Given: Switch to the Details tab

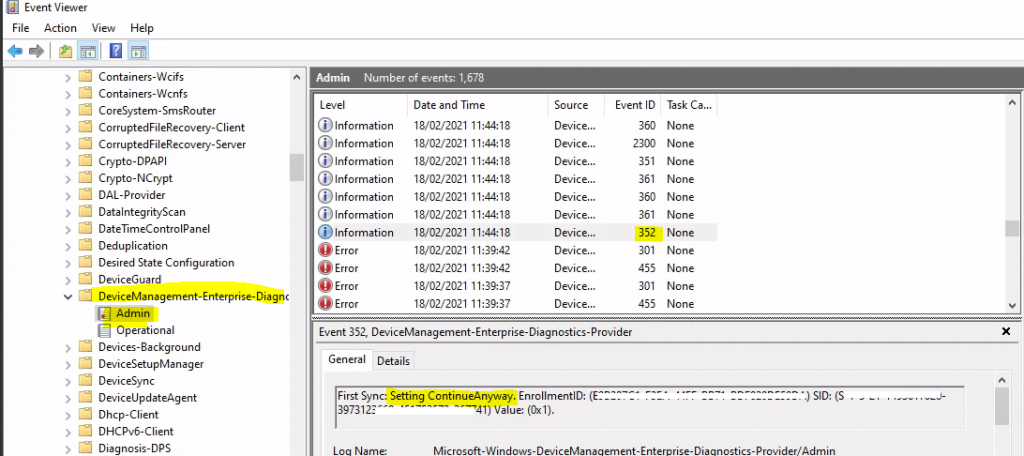Looking at the screenshot, I should [393, 361].
